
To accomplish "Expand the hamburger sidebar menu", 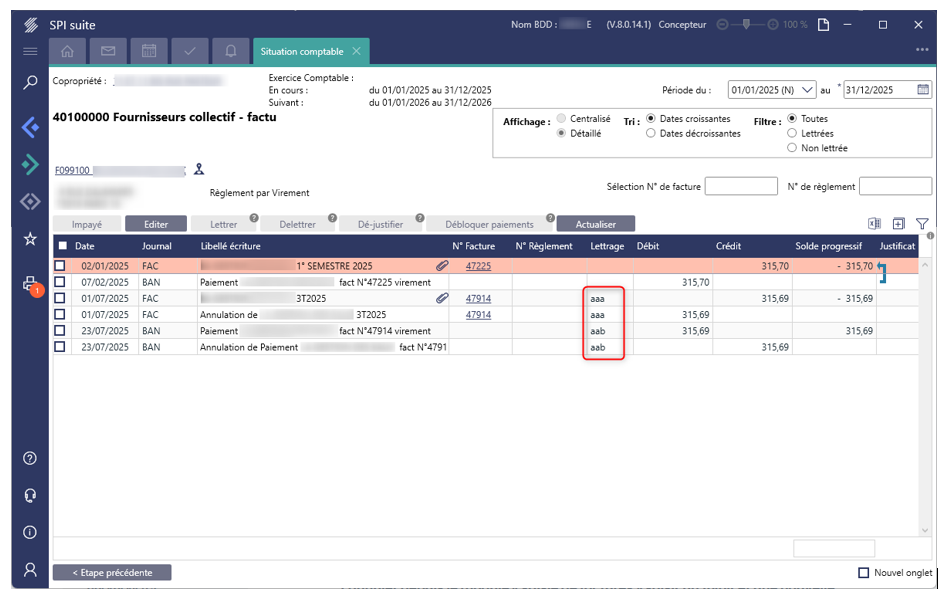I will (x=30, y=51).
